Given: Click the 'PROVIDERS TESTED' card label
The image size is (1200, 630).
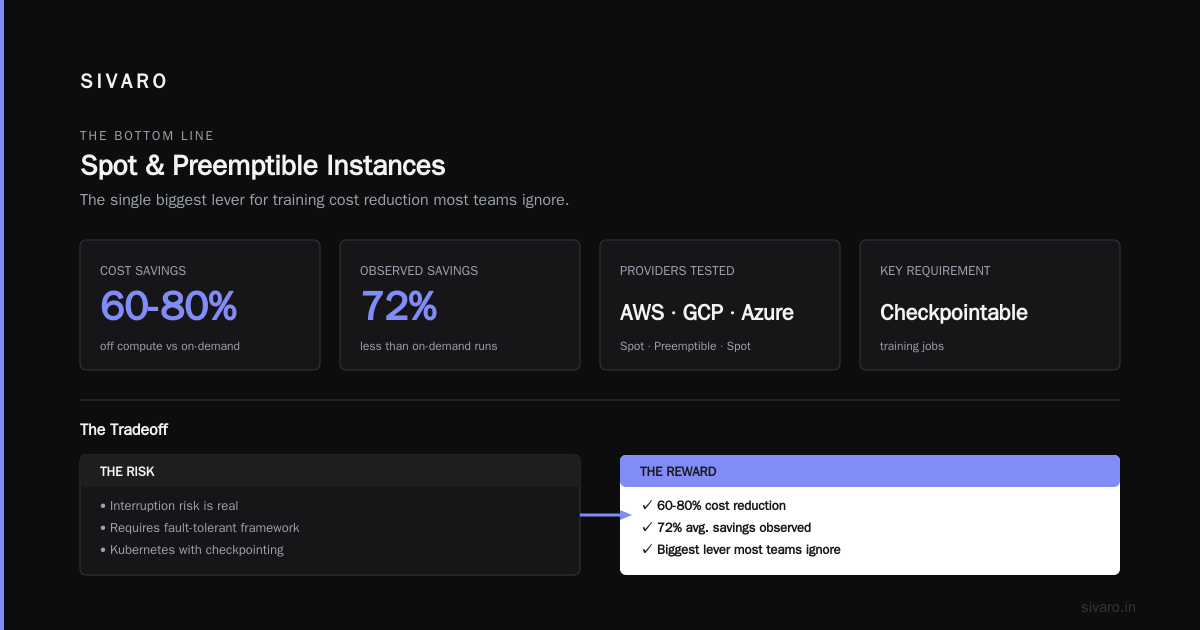Looking at the screenshot, I should coord(677,271).
